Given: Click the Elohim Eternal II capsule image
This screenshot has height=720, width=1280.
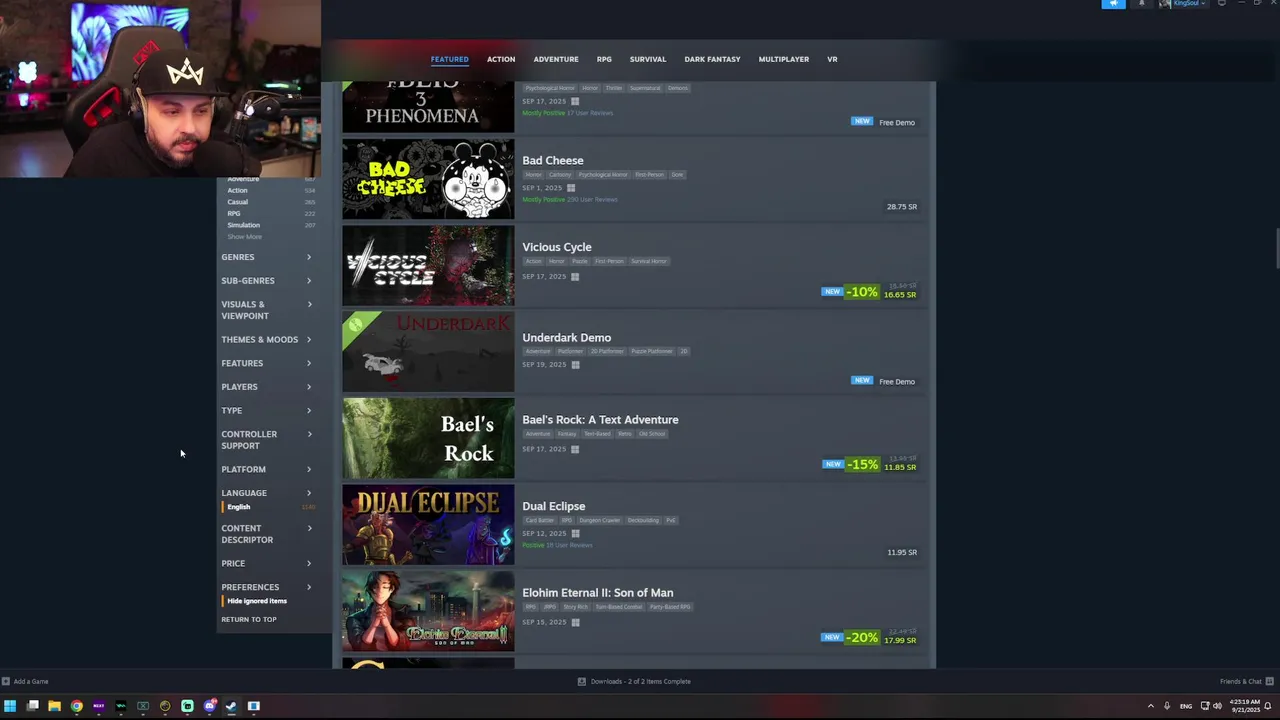Looking at the screenshot, I should (428, 611).
